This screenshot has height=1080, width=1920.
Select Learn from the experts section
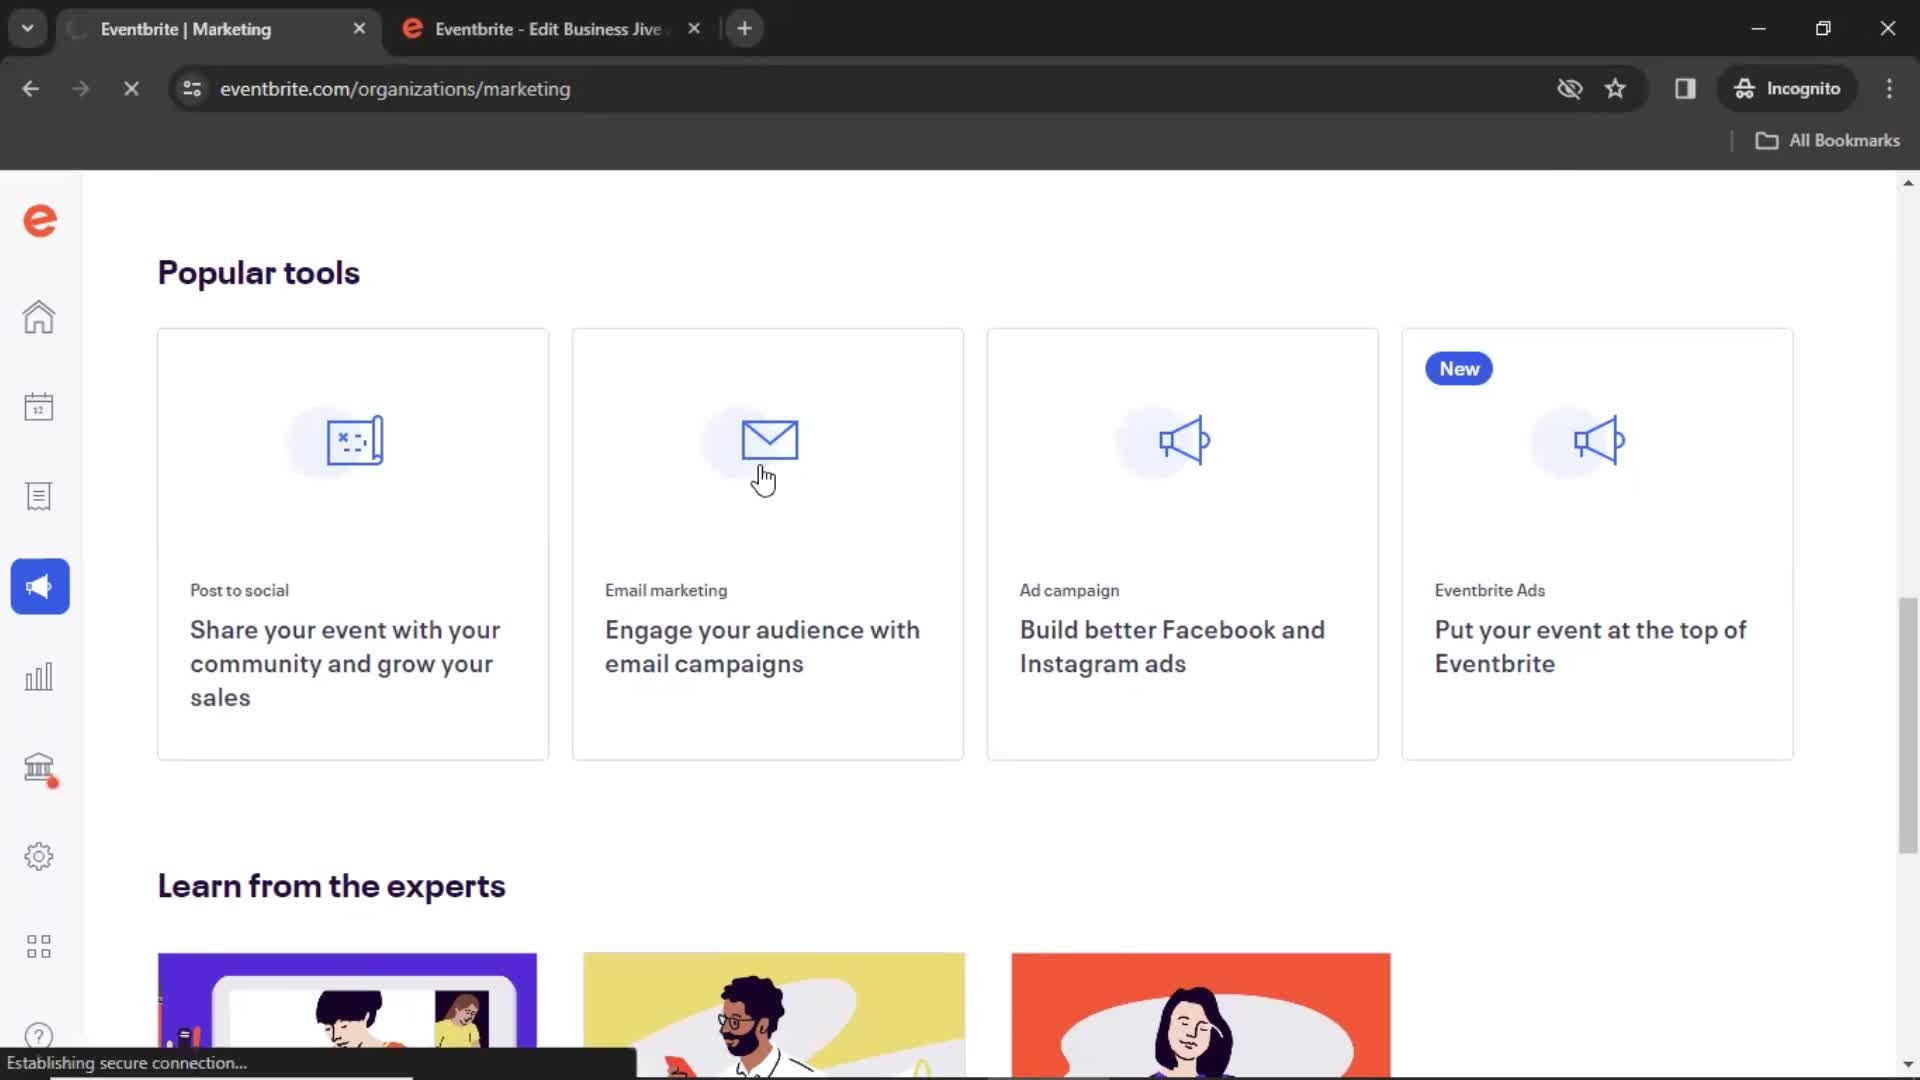click(x=331, y=885)
